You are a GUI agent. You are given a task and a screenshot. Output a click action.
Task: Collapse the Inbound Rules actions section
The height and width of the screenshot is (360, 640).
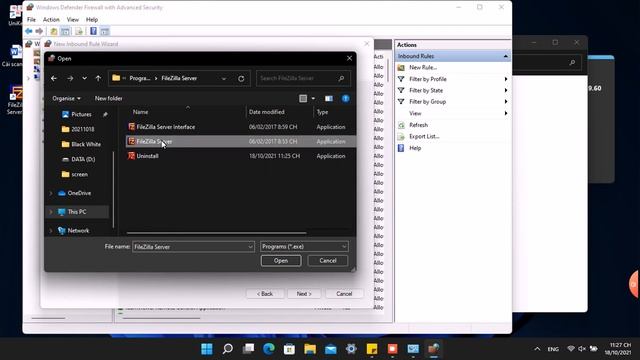(506, 56)
